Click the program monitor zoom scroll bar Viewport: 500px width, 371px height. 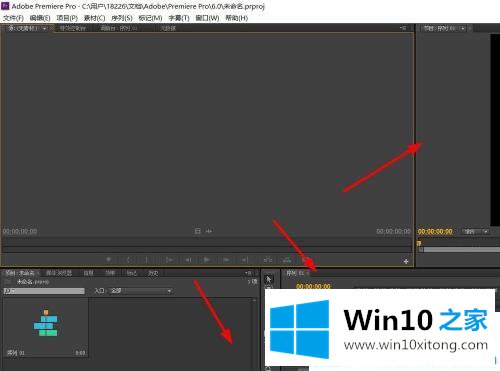point(462,249)
